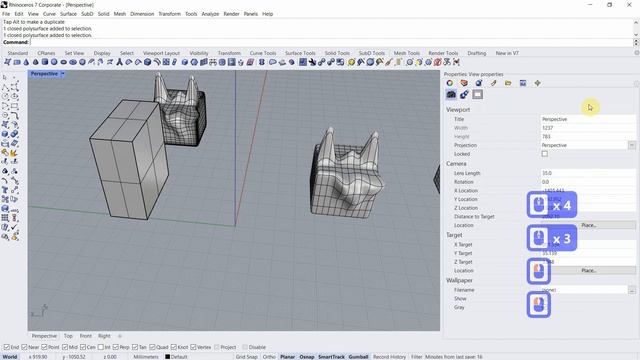Toggle the Mid osnap checkbox
Image resolution: width=640 pixels, height=360 pixels.
[x=65, y=347]
